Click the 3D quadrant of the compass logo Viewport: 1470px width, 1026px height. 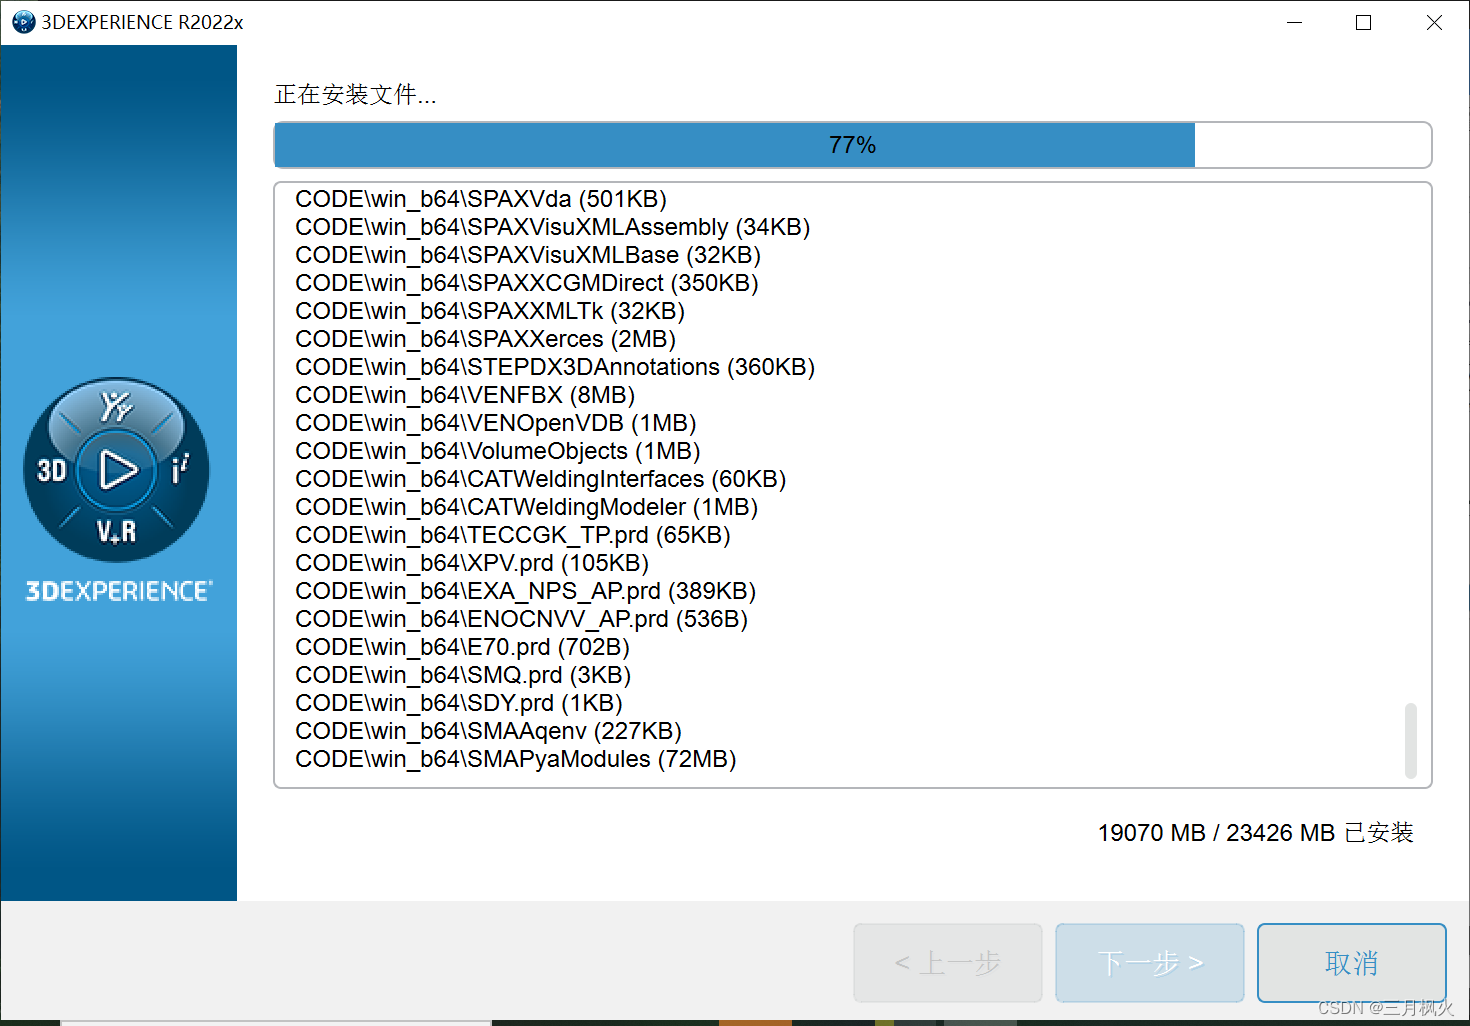click(x=51, y=470)
